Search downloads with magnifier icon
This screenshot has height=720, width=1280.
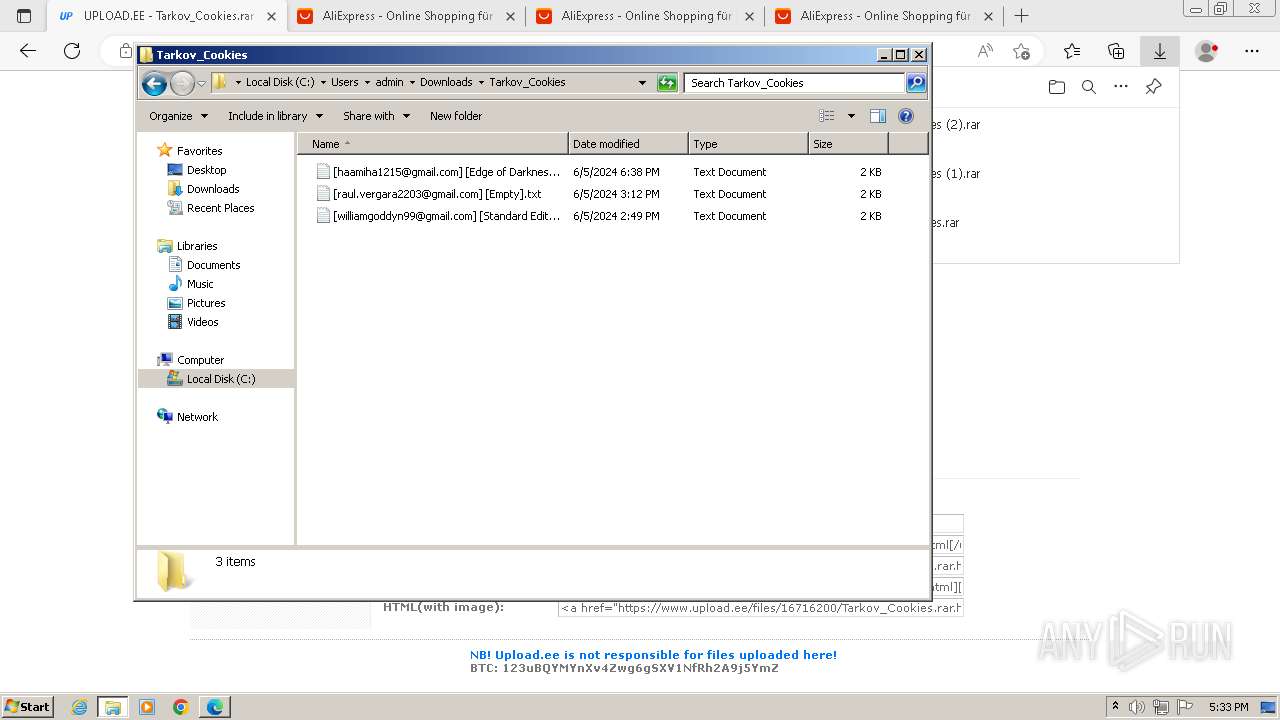(1089, 87)
